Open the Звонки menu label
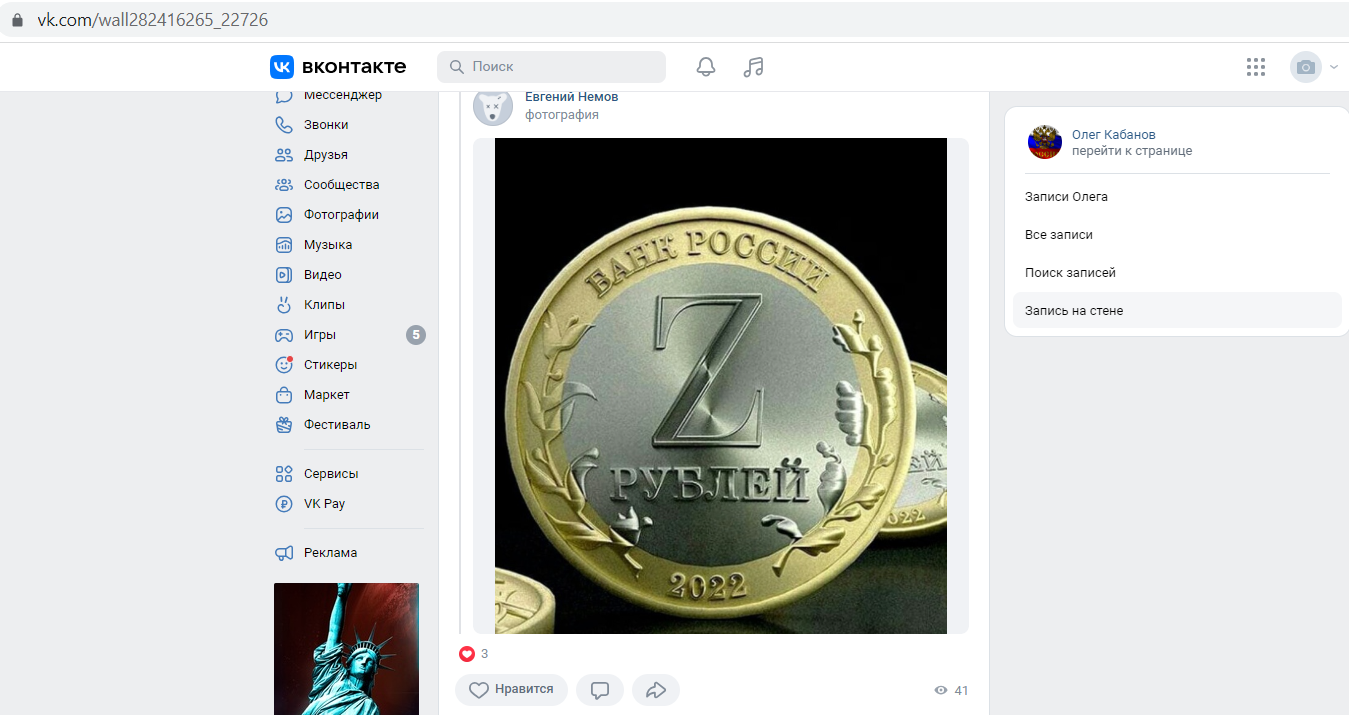The image size is (1349, 715). (326, 125)
